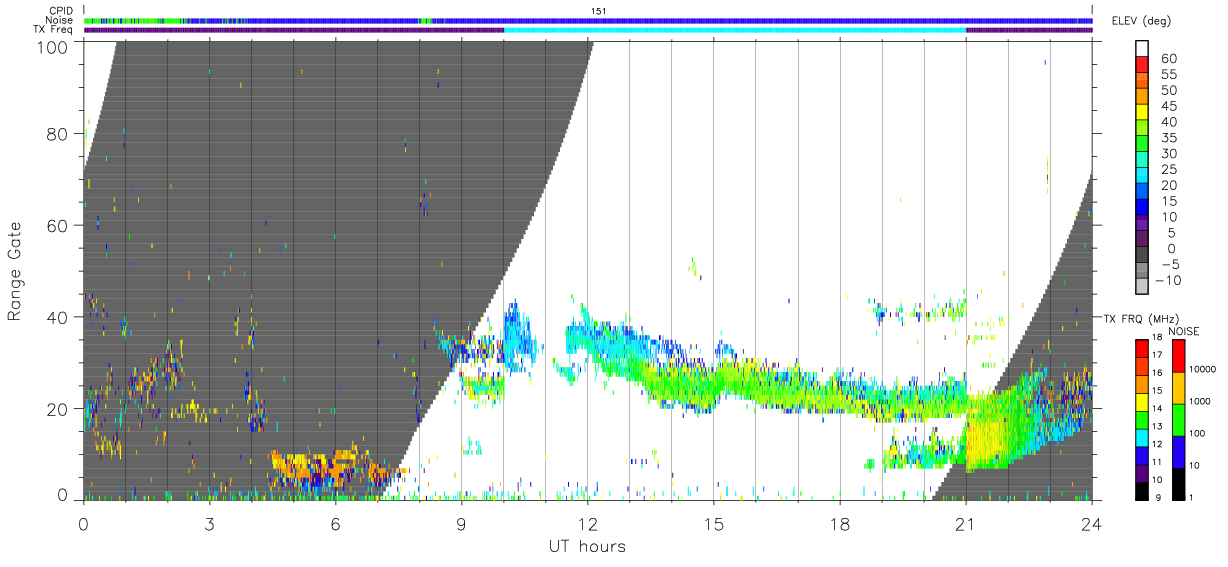Screen dimensions: 1228x567
Task: Click the Noise strip label
Action: click(x=59, y=20)
